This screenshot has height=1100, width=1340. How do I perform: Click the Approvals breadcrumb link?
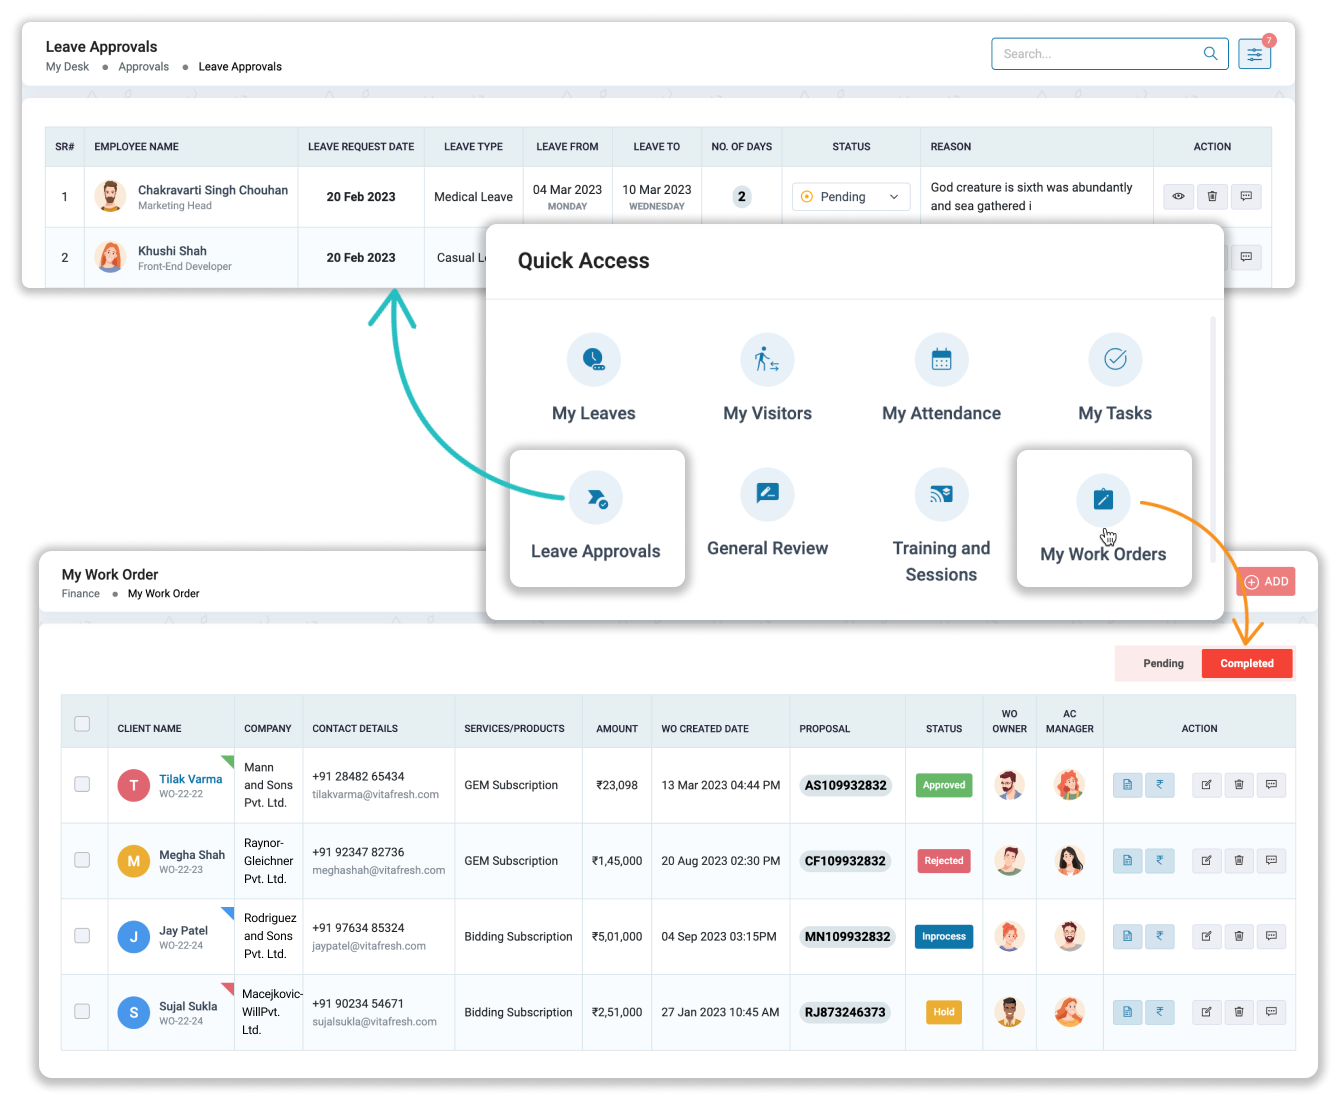pyautogui.click(x=143, y=67)
